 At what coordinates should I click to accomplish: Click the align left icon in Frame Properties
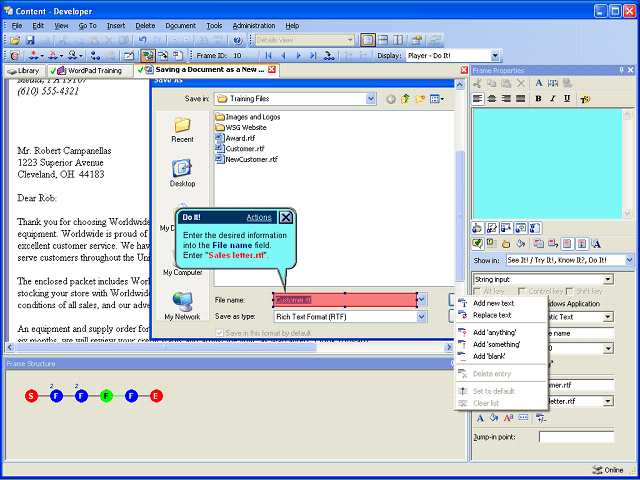(x=478, y=99)
